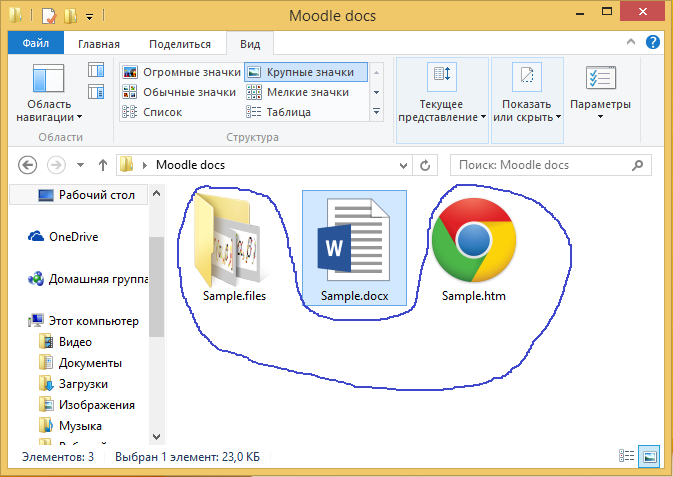Image resolution: width=673 pixels, height=477 pixels.
Task: Toggle the details pane icon
Action: [x=96, y=92]
